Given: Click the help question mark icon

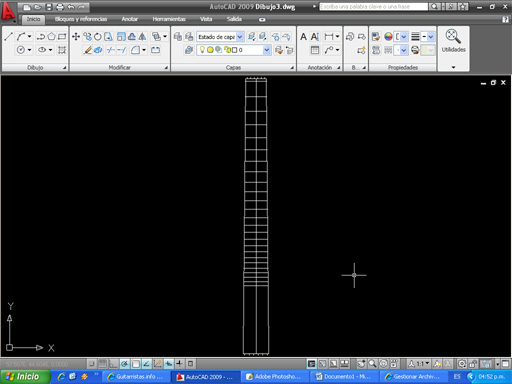Looking at the screenshot, I should point(505,19).
